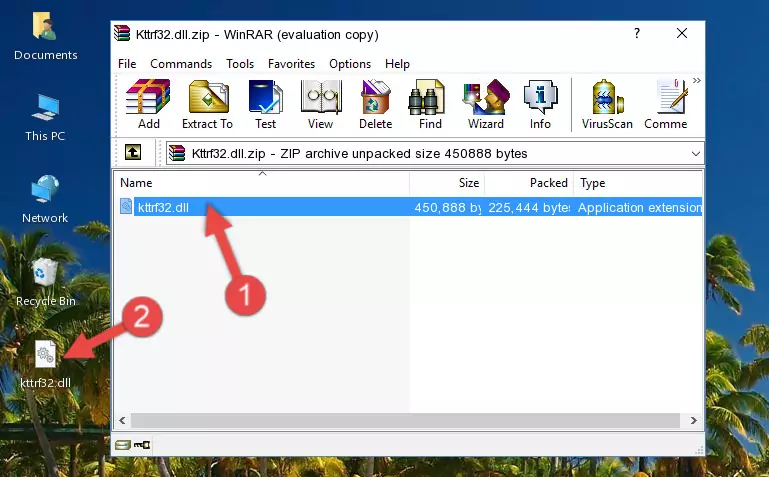Click the archive icon in address bar
This screenshot has height=477, width=769.
pos(177,153)
